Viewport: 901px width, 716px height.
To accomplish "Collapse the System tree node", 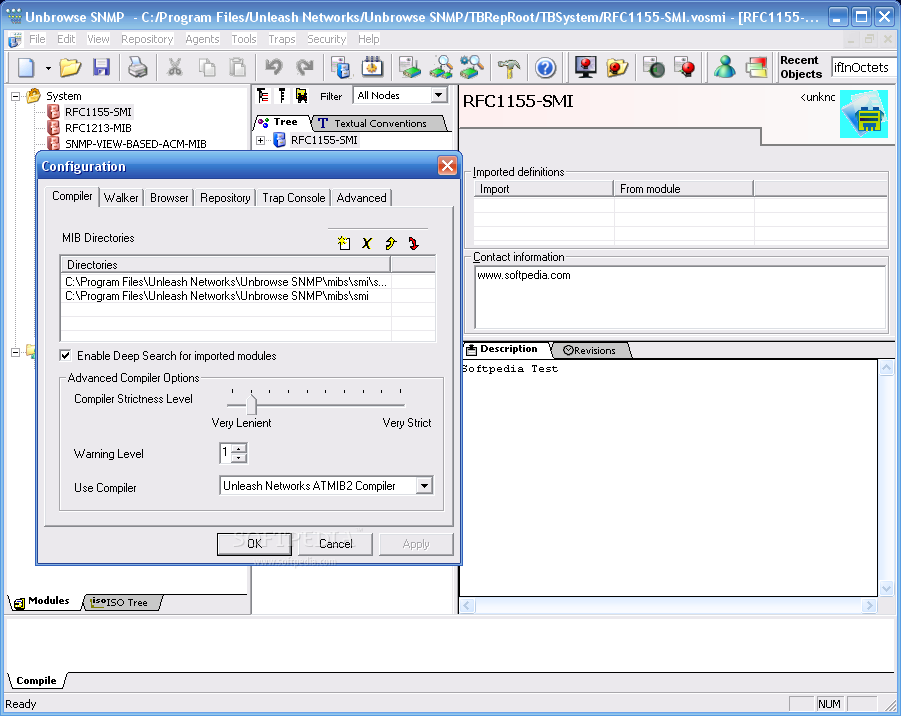I will 16,96.
